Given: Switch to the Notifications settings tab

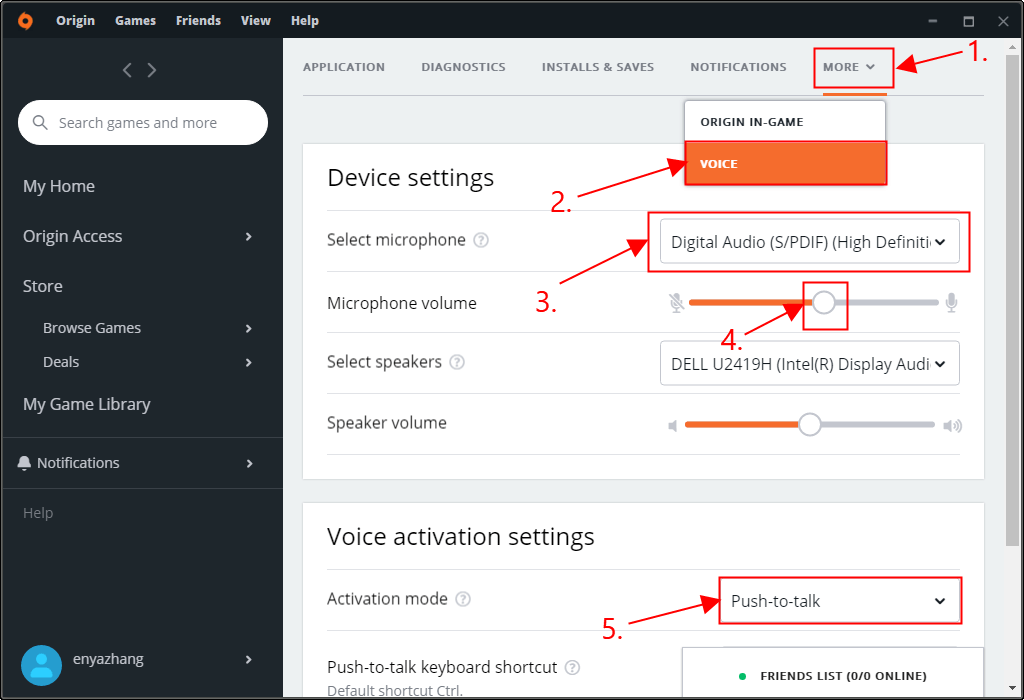Looking at the screenshot, I should click(x=739, y=67).
